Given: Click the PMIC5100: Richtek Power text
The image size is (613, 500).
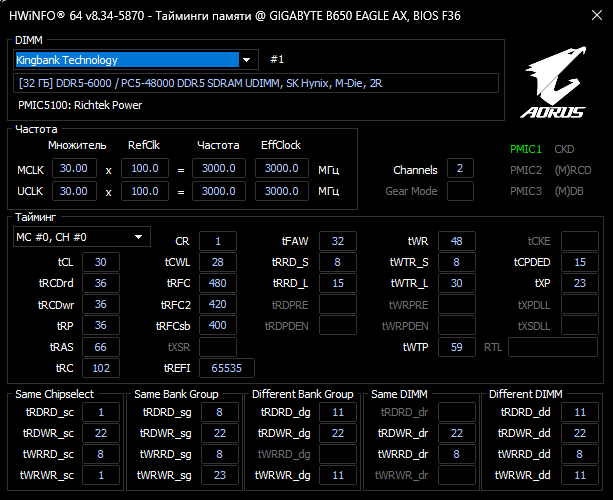Looking at the screenshot, I should [x=80, y=105].
